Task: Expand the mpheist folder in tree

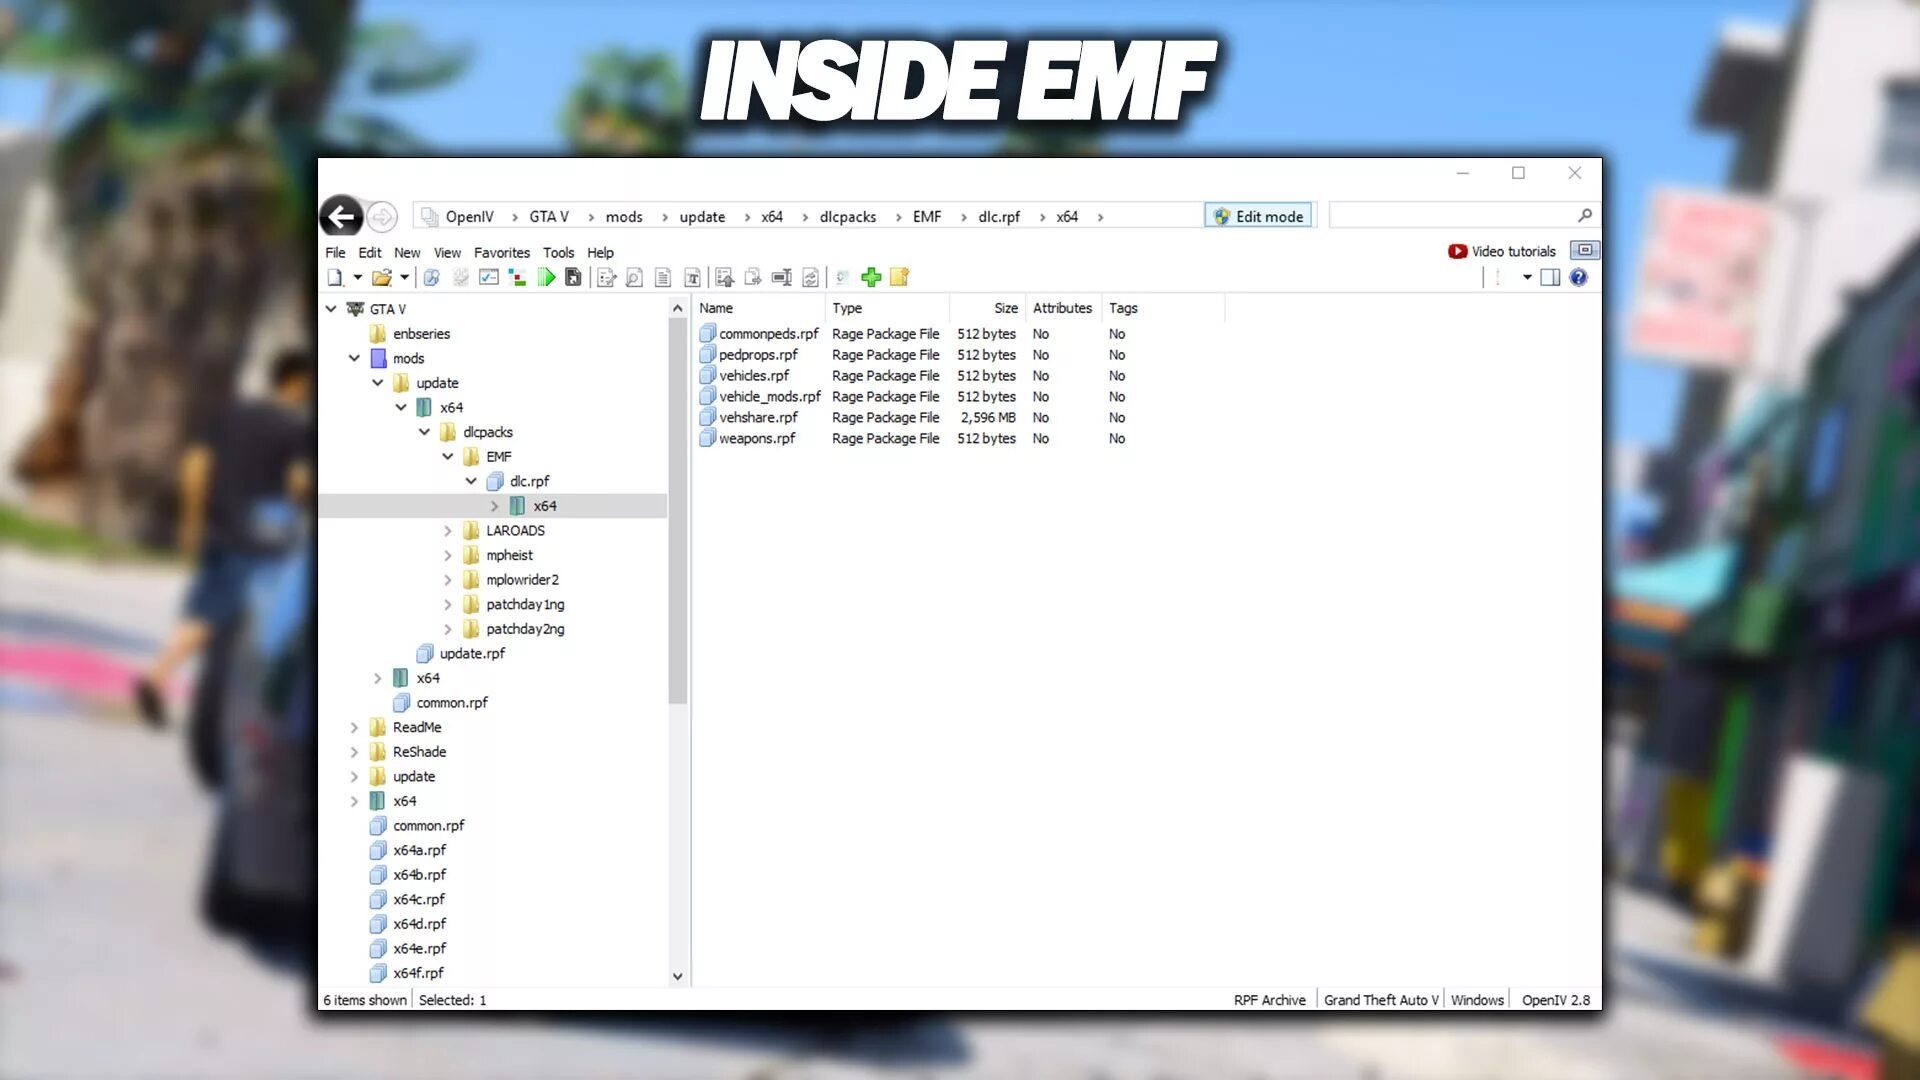Action: click(448, 554)
